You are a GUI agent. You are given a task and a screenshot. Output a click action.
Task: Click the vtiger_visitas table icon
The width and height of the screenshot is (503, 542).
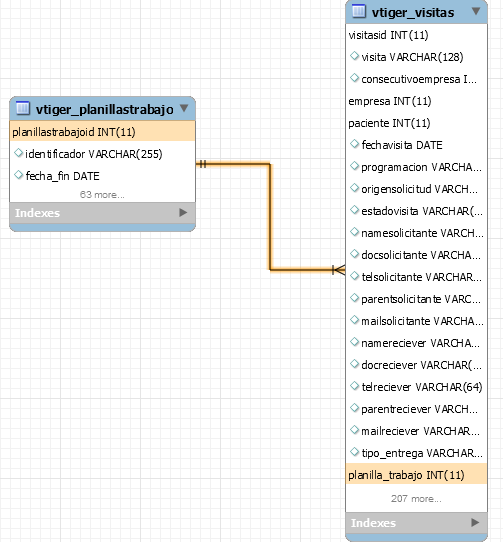pos(359,11)
